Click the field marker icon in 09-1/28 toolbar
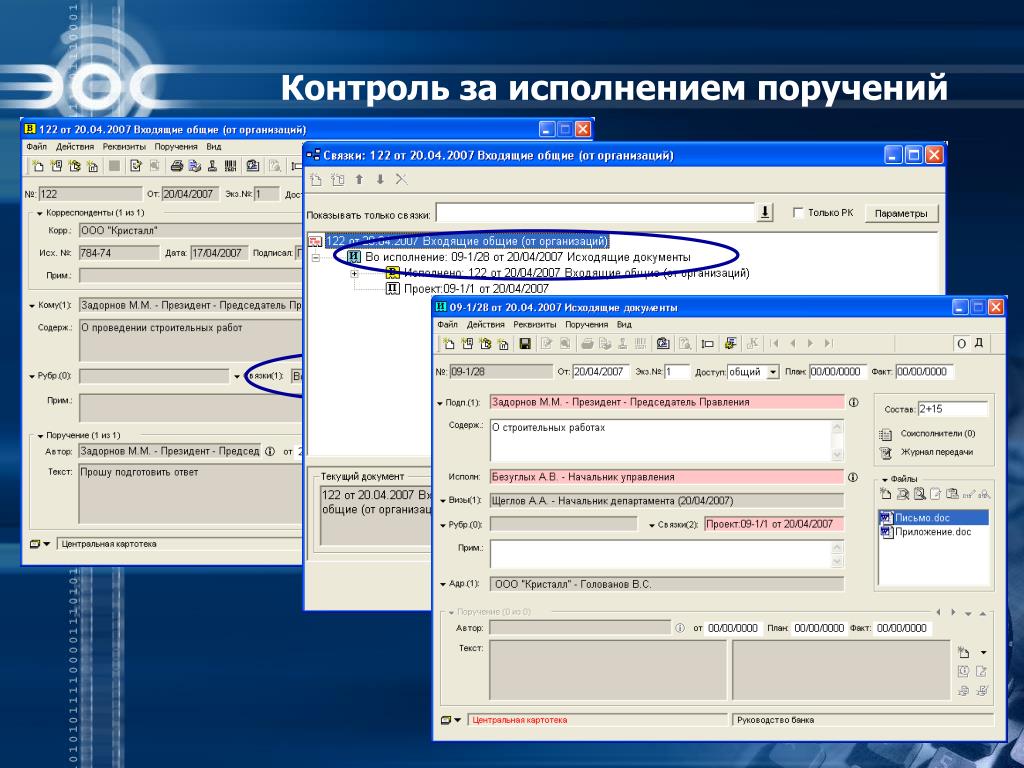 pyautogui.click(x=707, y=344)
